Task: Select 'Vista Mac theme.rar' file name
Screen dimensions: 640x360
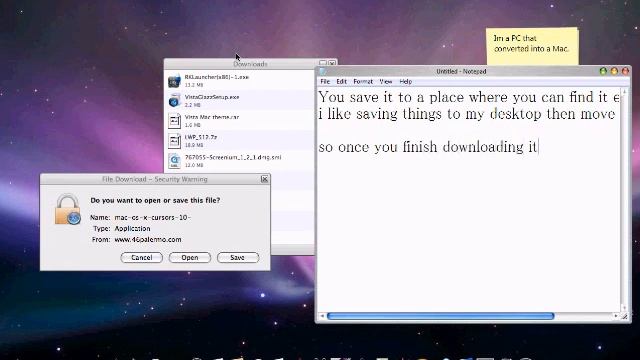Action: tap(211, 117)
